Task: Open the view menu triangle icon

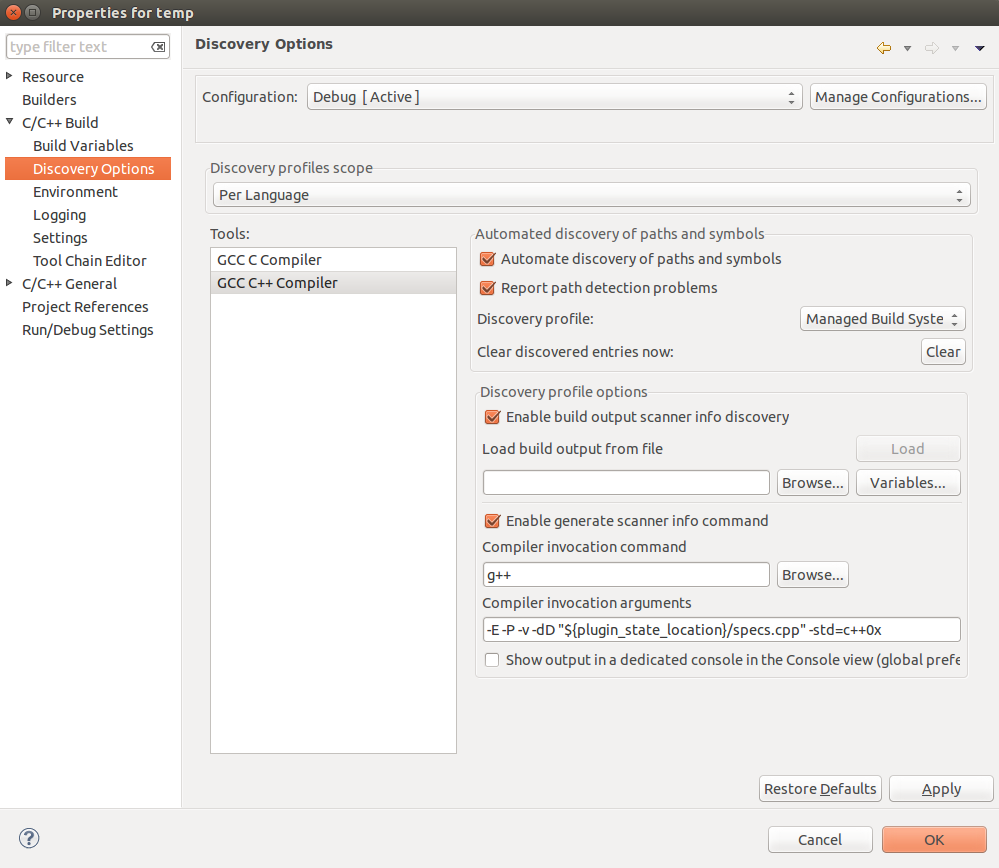Action: [980, 48]
